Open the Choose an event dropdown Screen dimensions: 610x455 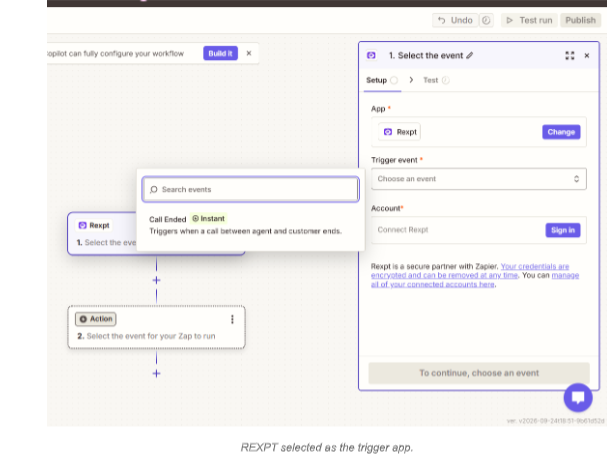[x=479, y=179]
